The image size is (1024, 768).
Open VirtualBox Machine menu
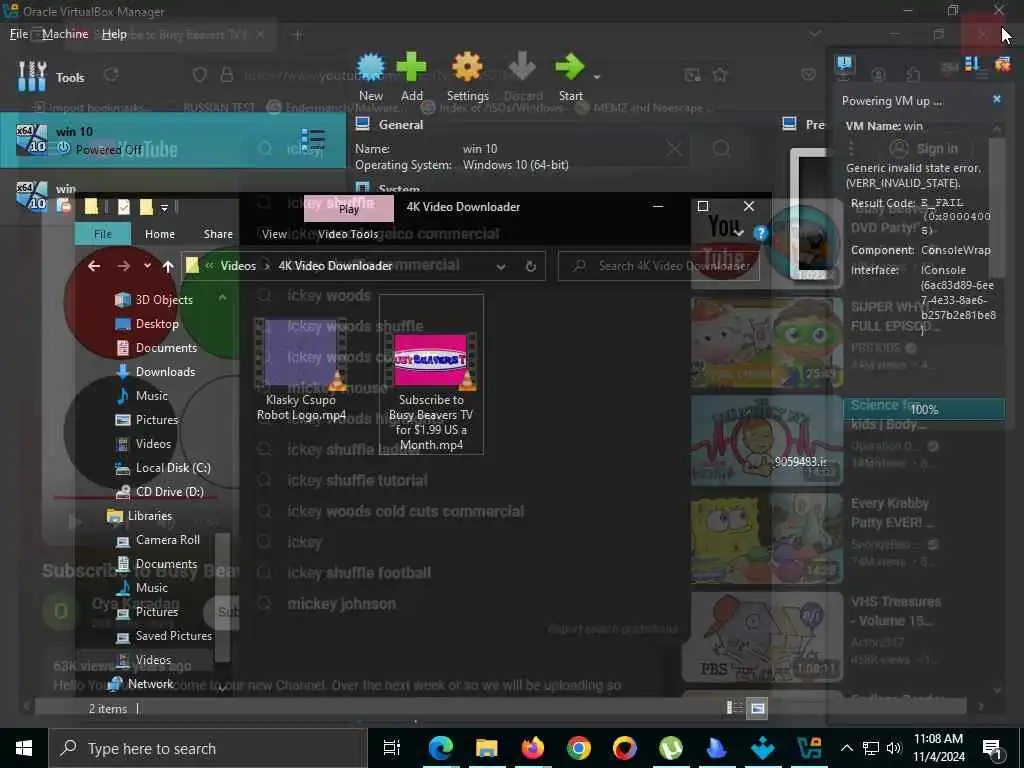[65, 34]
